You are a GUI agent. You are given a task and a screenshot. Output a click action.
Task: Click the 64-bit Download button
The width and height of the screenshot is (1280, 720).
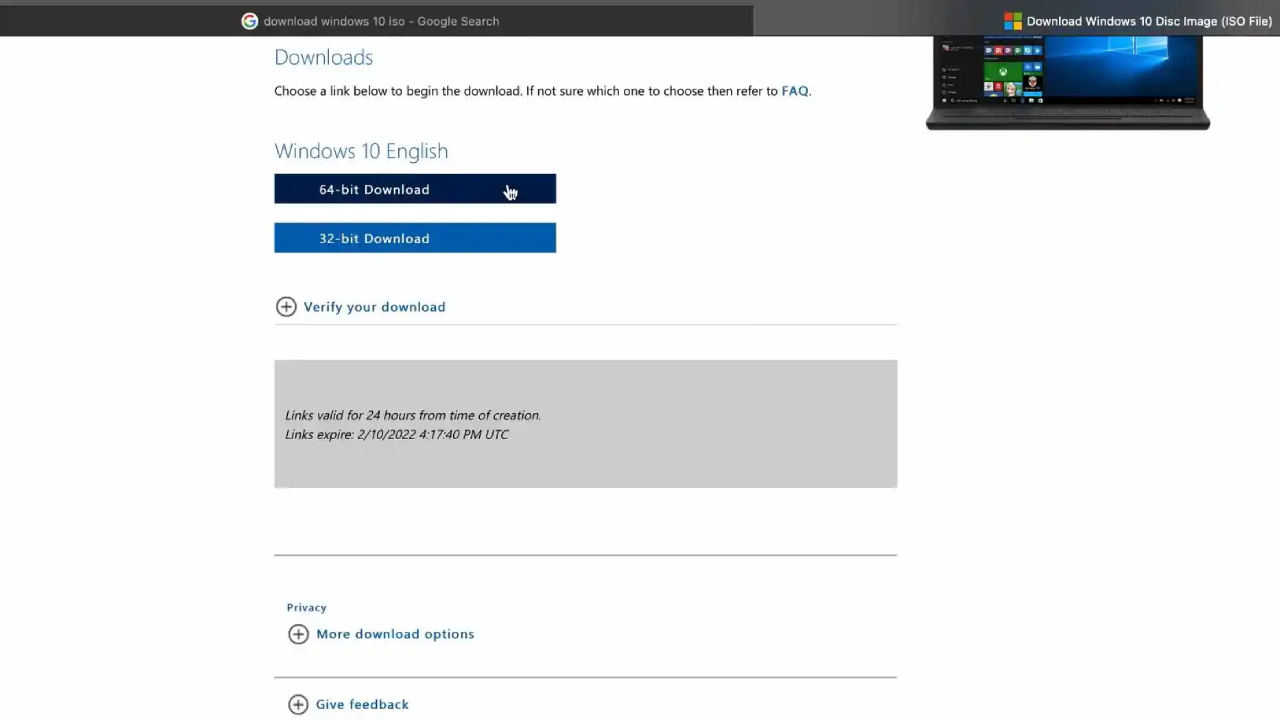(x=415, y=189)
